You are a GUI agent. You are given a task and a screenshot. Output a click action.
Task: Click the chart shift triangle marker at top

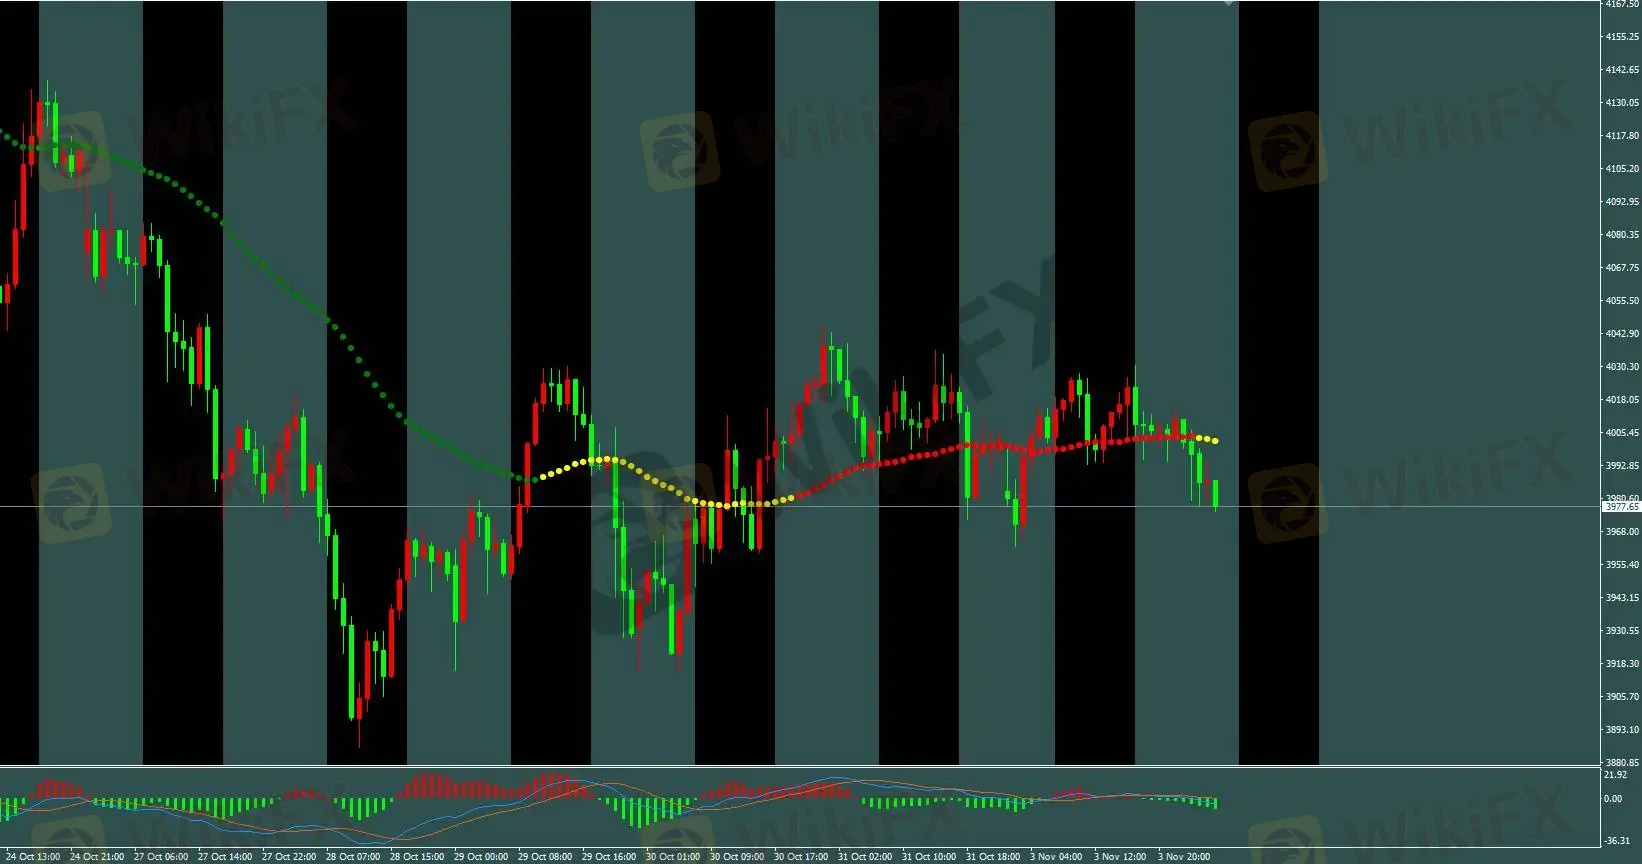pyautogui.click(x=1229, y=3)
